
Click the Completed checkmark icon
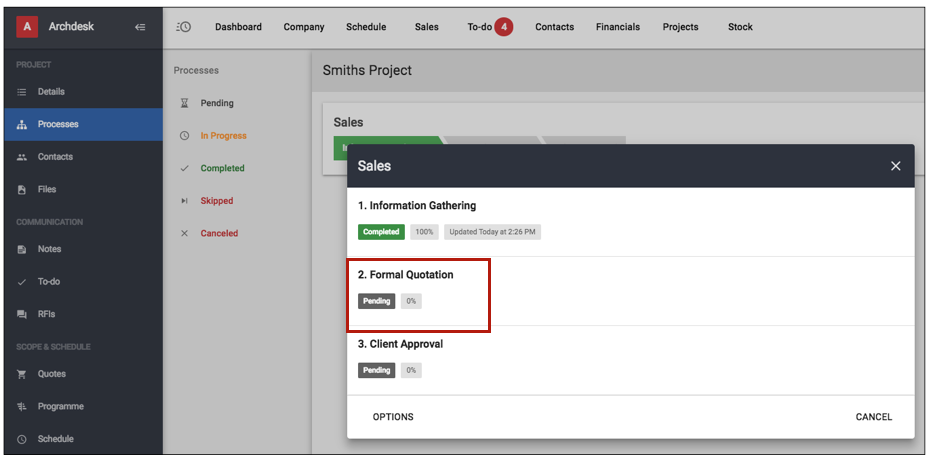(184, 168)
